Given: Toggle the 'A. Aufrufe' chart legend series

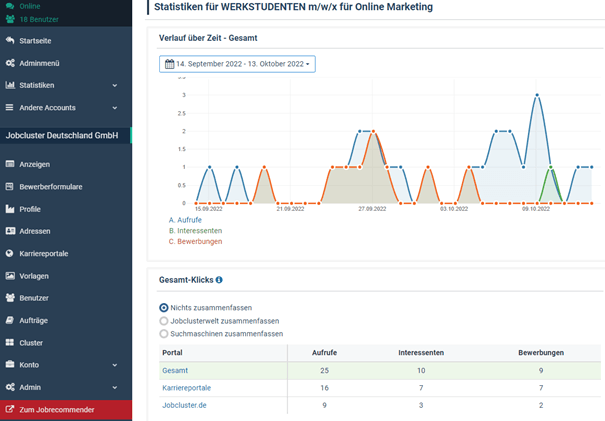Looking at the screenshot, I should point(186,219).
